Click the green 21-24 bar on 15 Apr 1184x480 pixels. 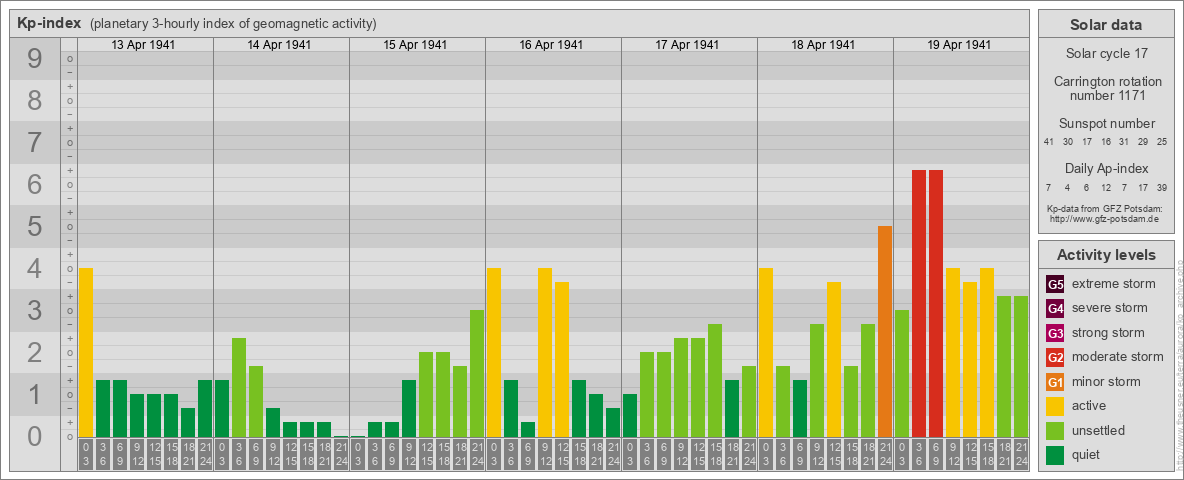[477, 374]
